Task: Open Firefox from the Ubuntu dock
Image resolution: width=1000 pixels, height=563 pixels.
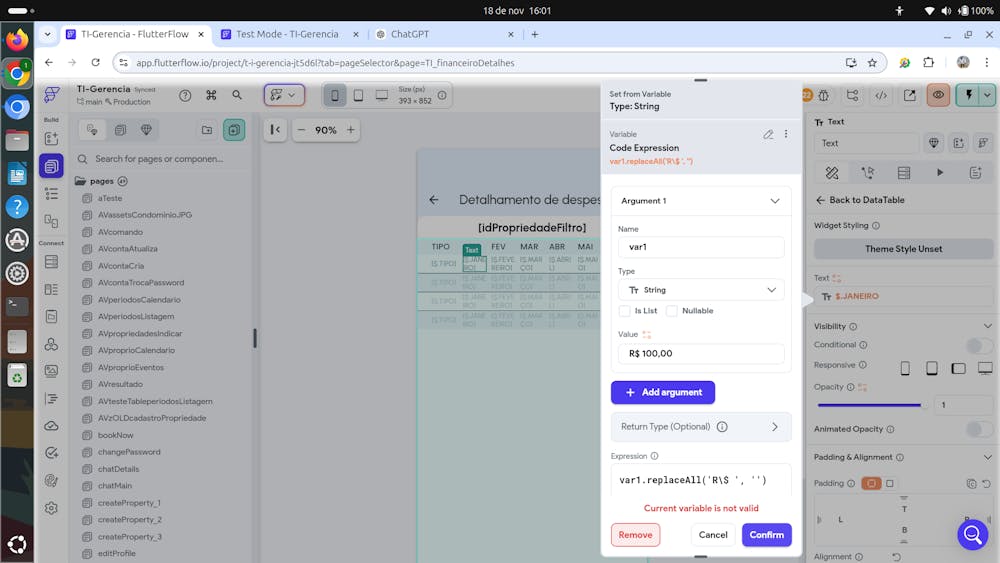Action: [x=17, y=40]
